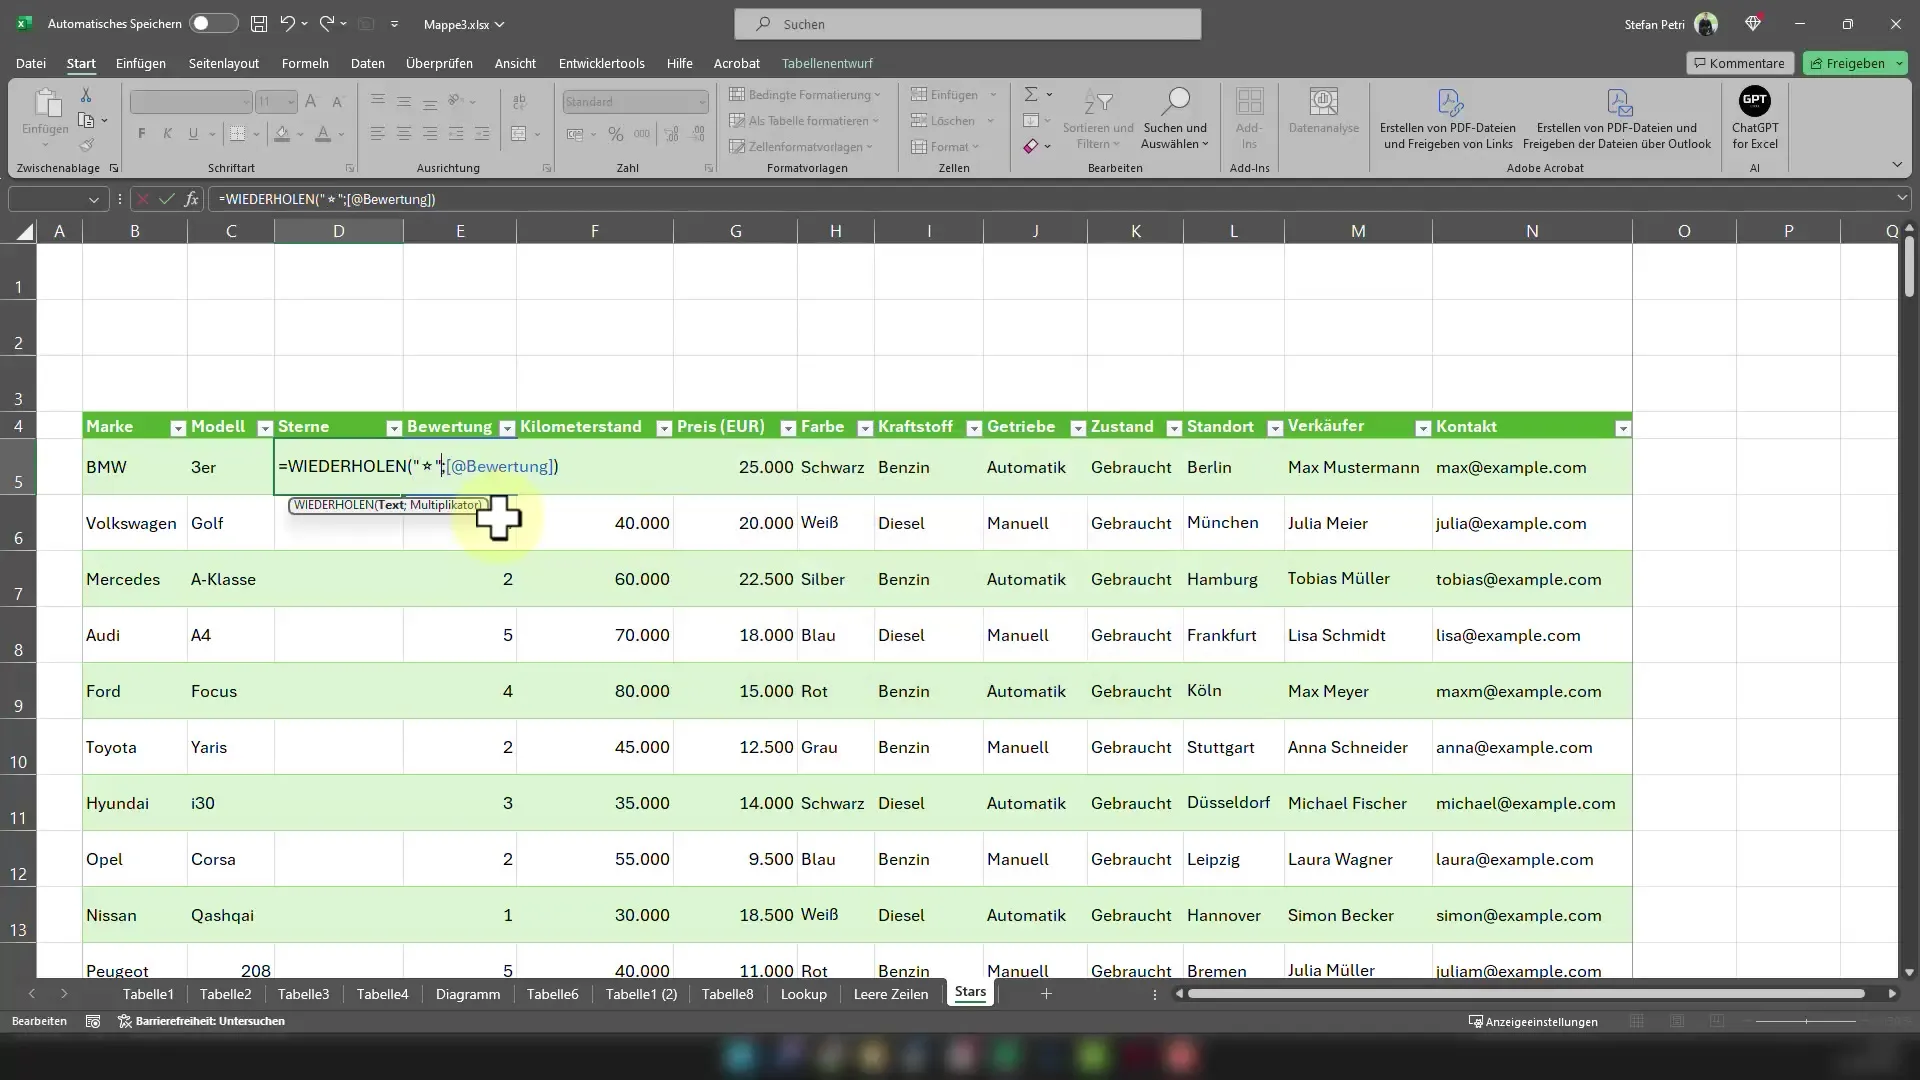Toggle the Bewertung column filter checkbox

pyautogui.click(x=508, y=427)
